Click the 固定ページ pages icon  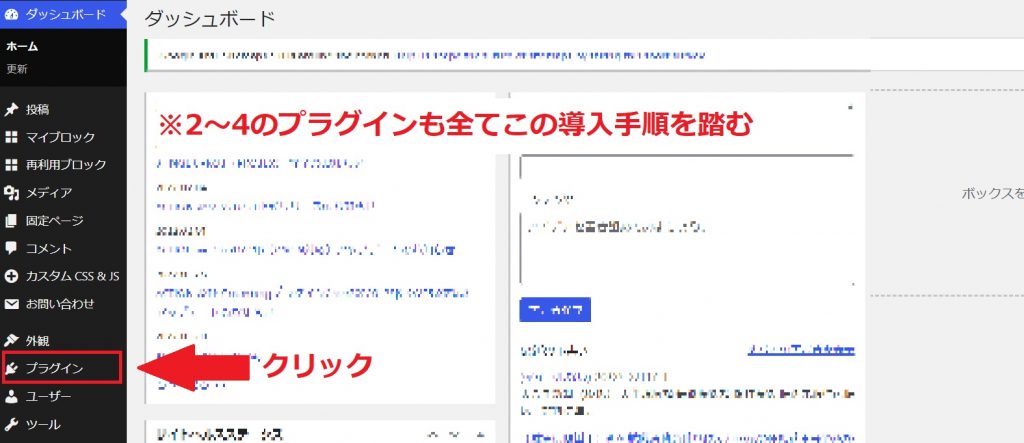click(12, 221)
